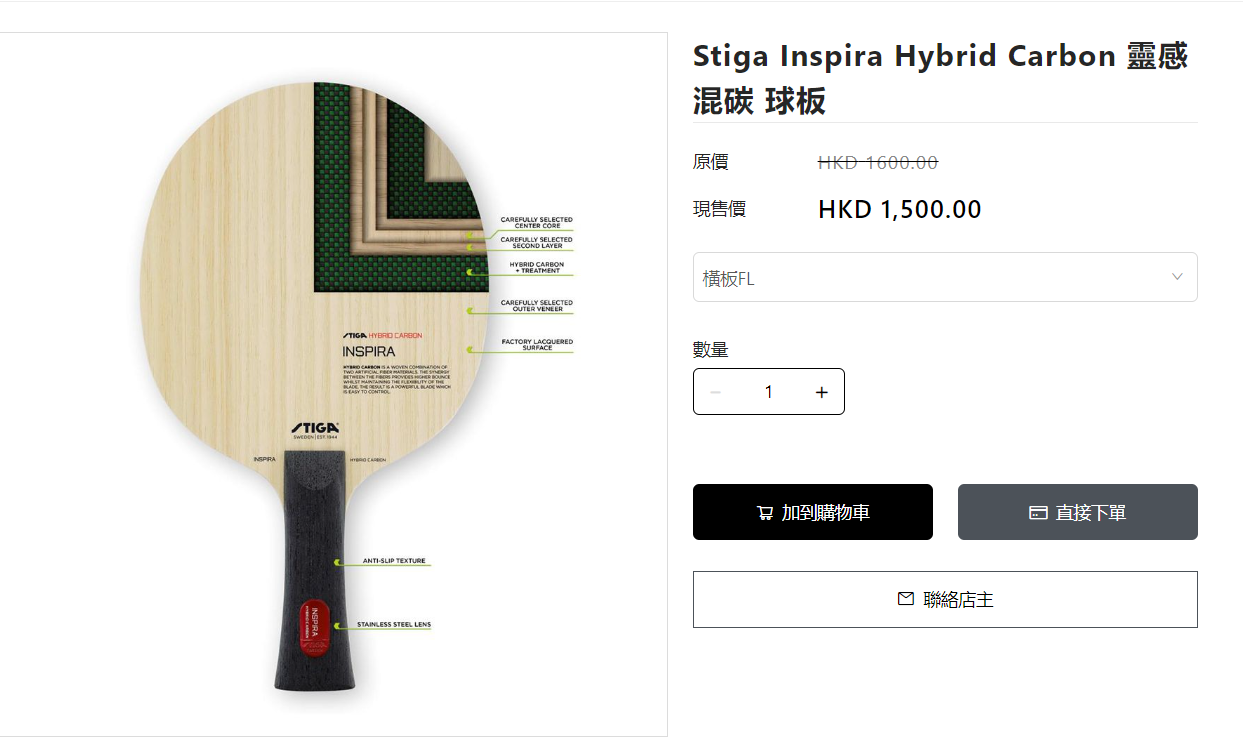The height and width of the screenshot is (745, 1243).
Task: Order now with 直接下單 button
Action: point(1078,512)
